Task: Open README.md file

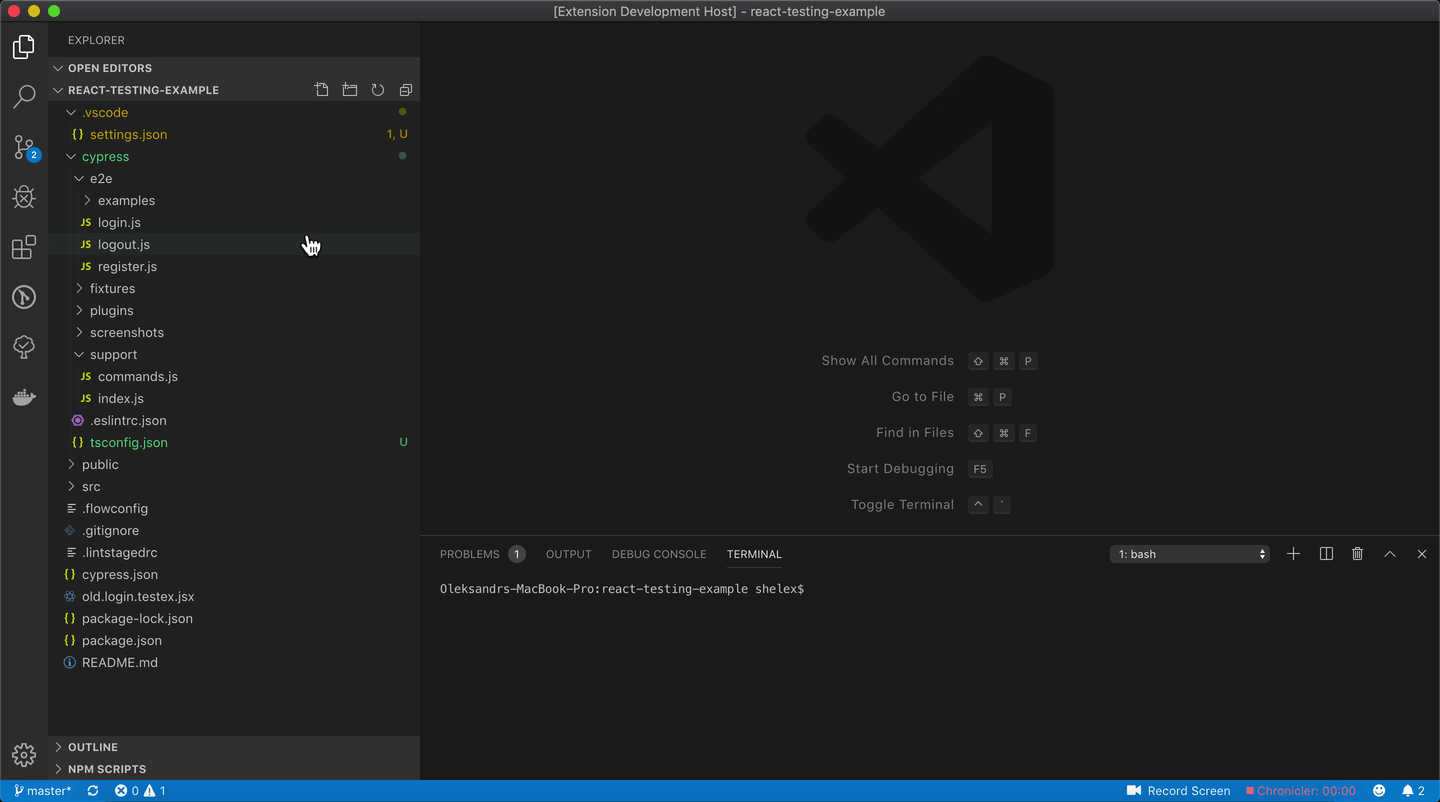Action: pos(234,663)
